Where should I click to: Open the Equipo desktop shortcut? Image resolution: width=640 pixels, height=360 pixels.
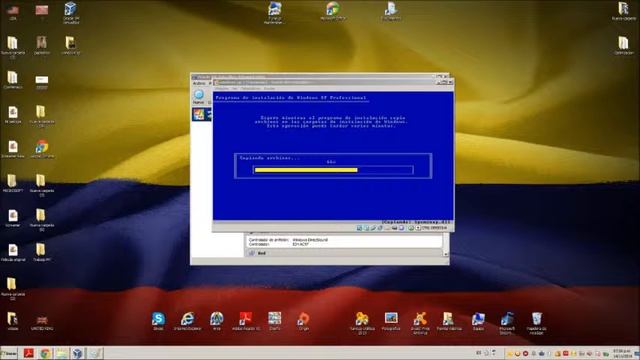tap(478, 321)
